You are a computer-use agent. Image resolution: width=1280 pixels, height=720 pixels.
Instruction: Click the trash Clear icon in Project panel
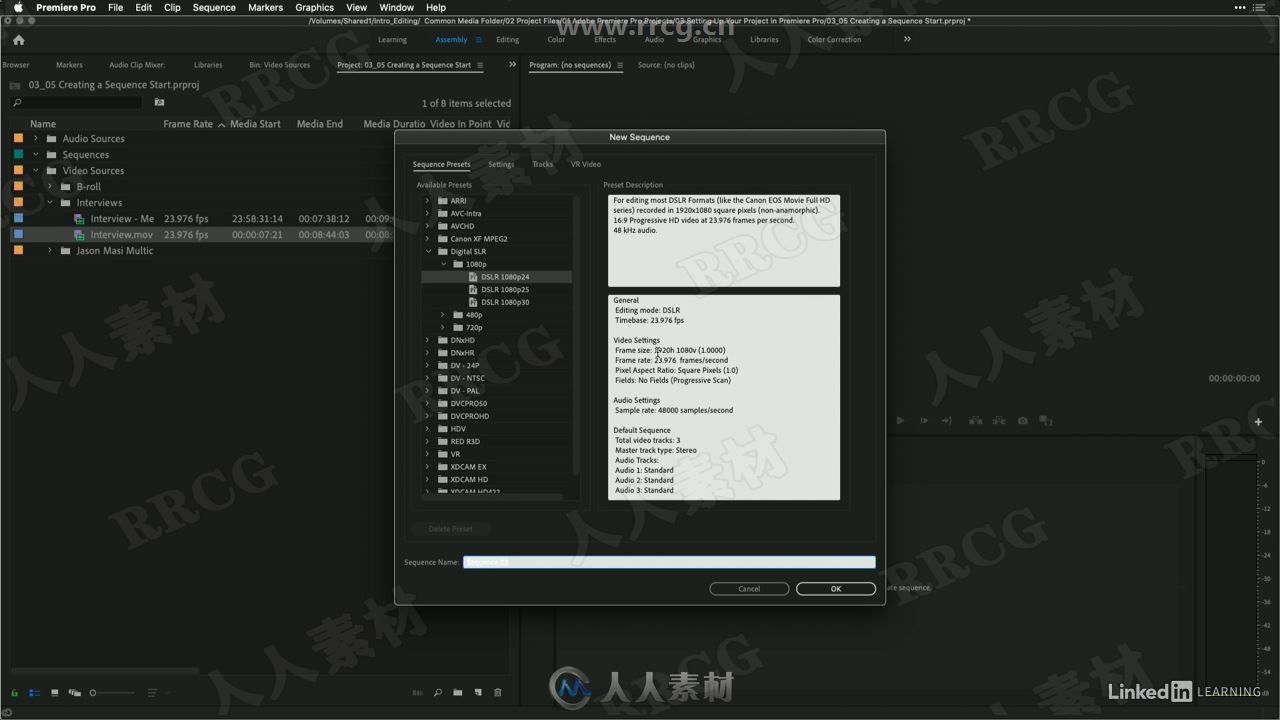tap(498, 692)
